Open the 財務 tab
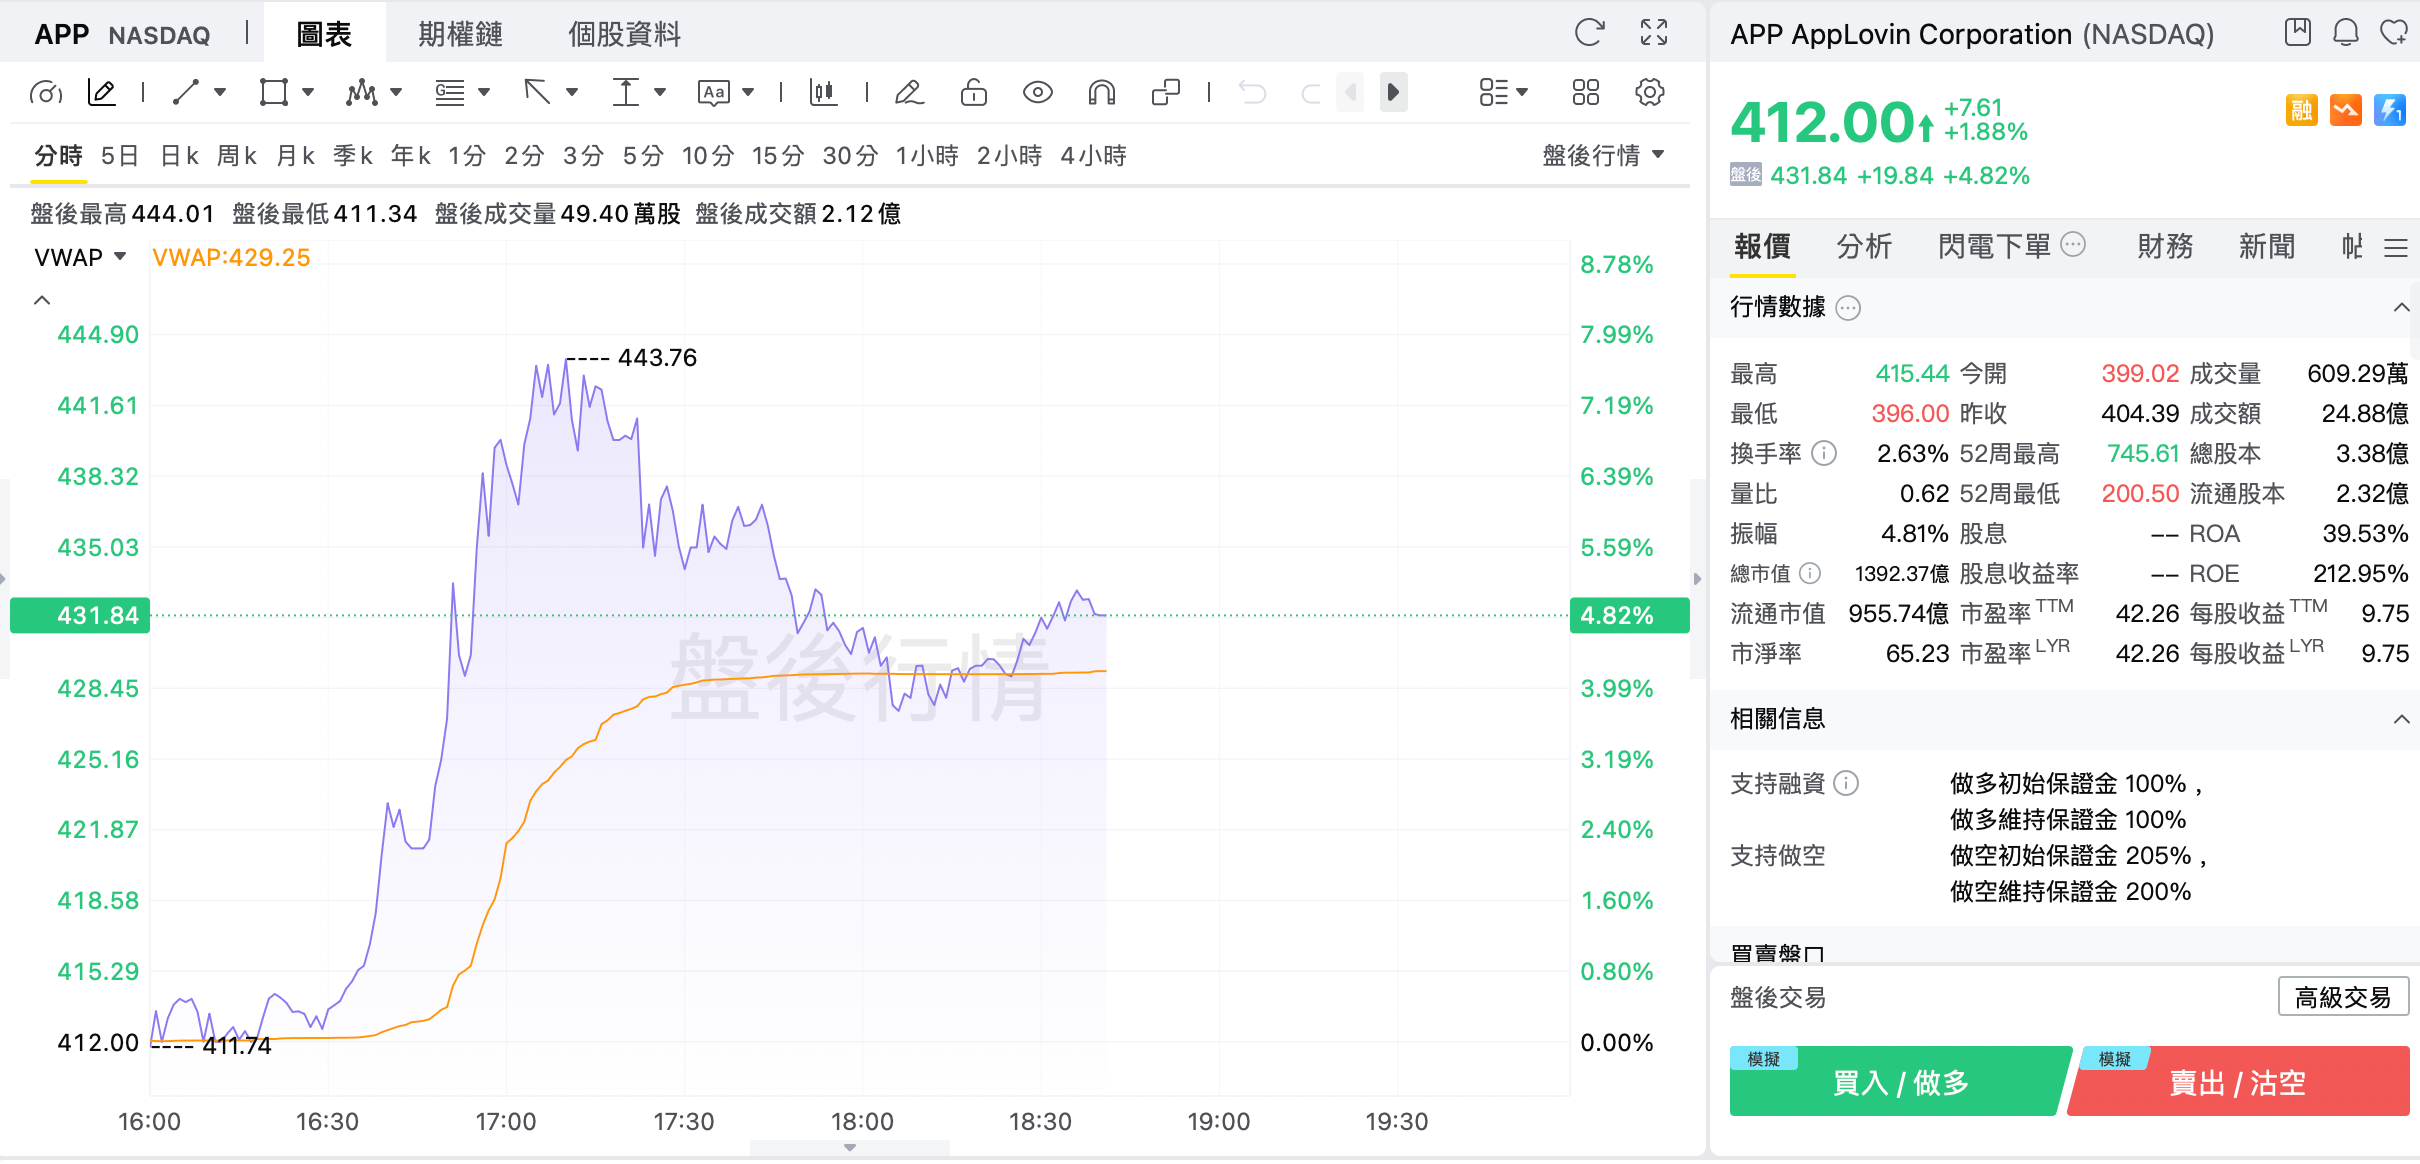The width and height of the screenshot is (2420, 1164). [2165, 246]
